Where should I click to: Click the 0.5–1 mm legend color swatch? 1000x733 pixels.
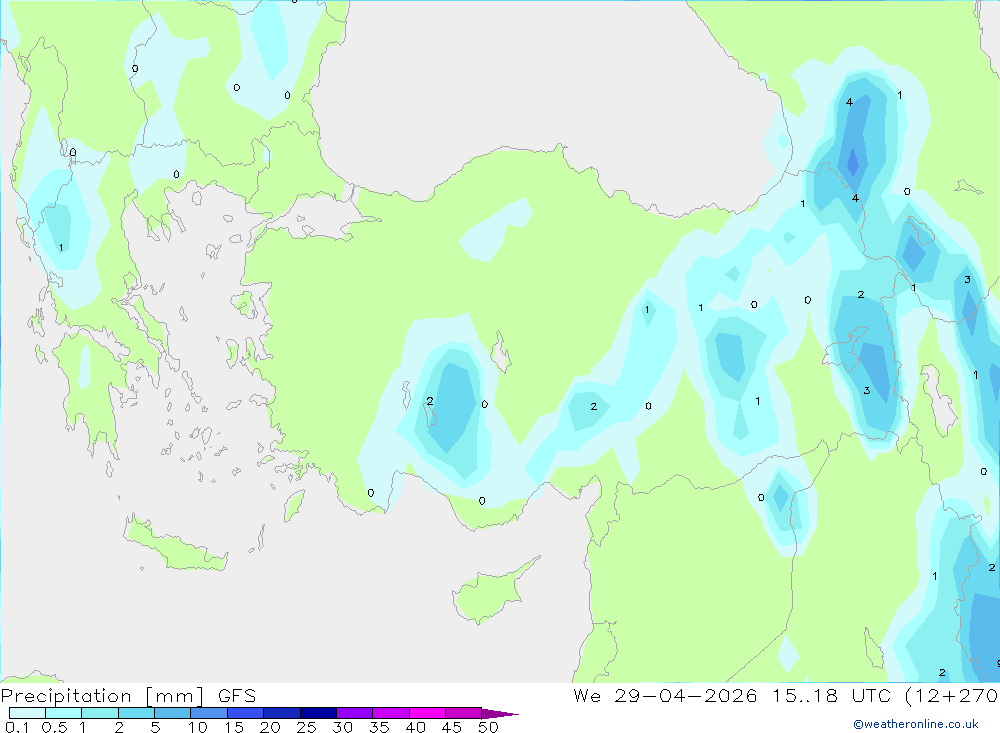(64, 713)
